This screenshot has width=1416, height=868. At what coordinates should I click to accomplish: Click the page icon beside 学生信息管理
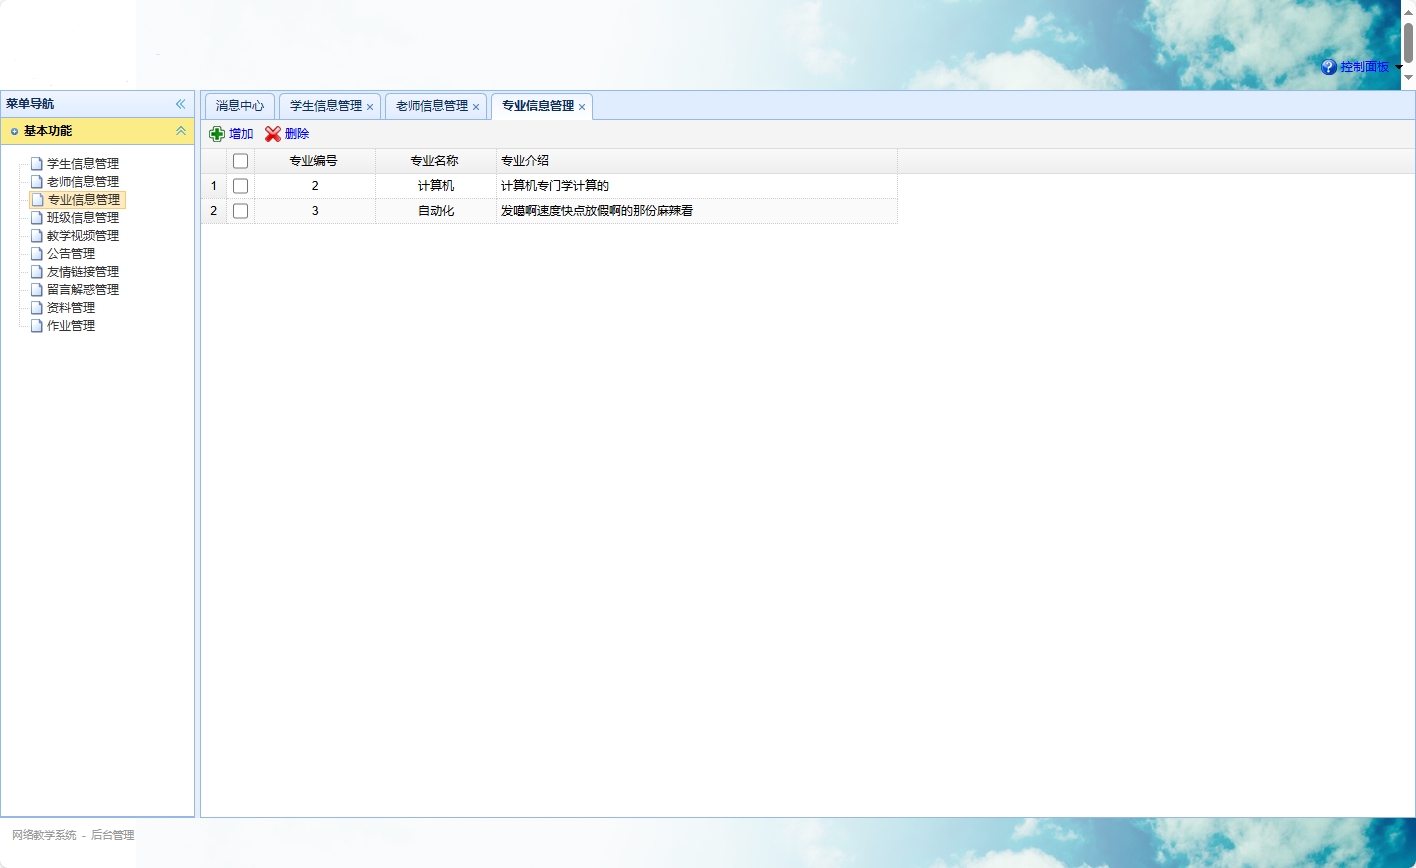click(x=37, y=164)
